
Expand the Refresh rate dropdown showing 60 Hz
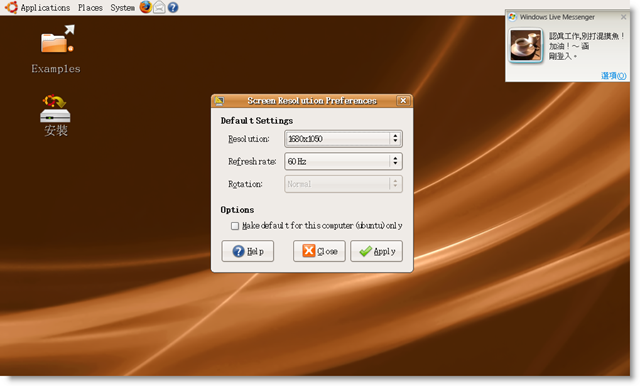click(343, 161)
